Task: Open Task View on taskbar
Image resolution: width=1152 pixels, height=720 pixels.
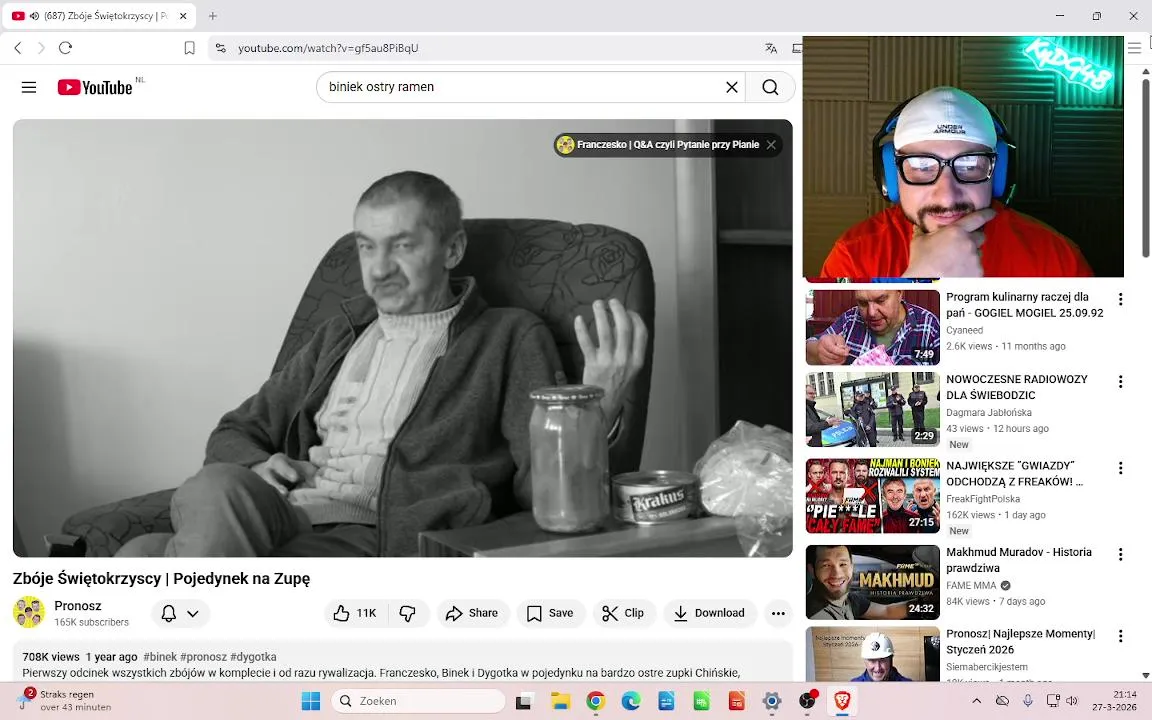Action: click(x=523, y=702)
